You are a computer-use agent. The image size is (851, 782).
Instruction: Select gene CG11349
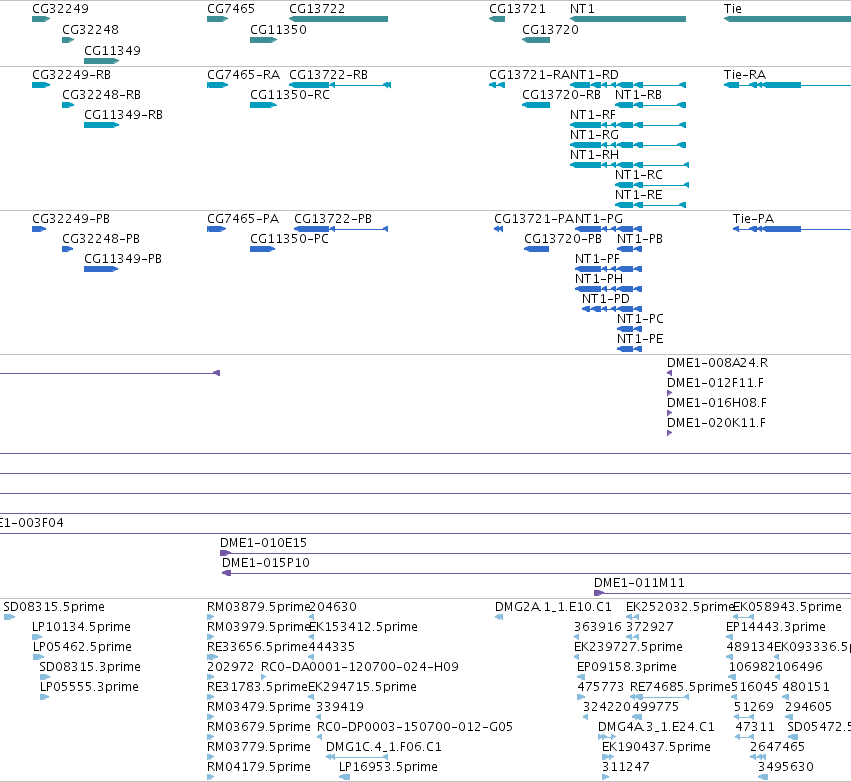[112, 50]
